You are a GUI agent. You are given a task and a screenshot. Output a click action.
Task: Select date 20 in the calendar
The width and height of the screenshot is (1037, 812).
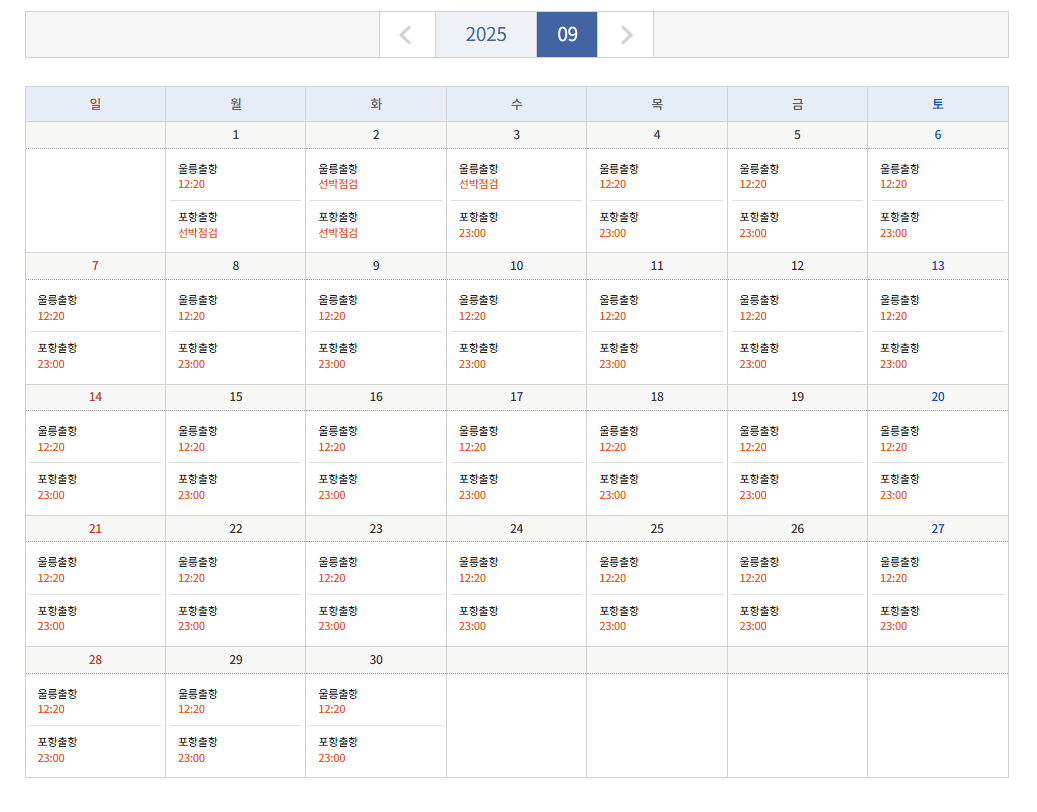point(938,397)
